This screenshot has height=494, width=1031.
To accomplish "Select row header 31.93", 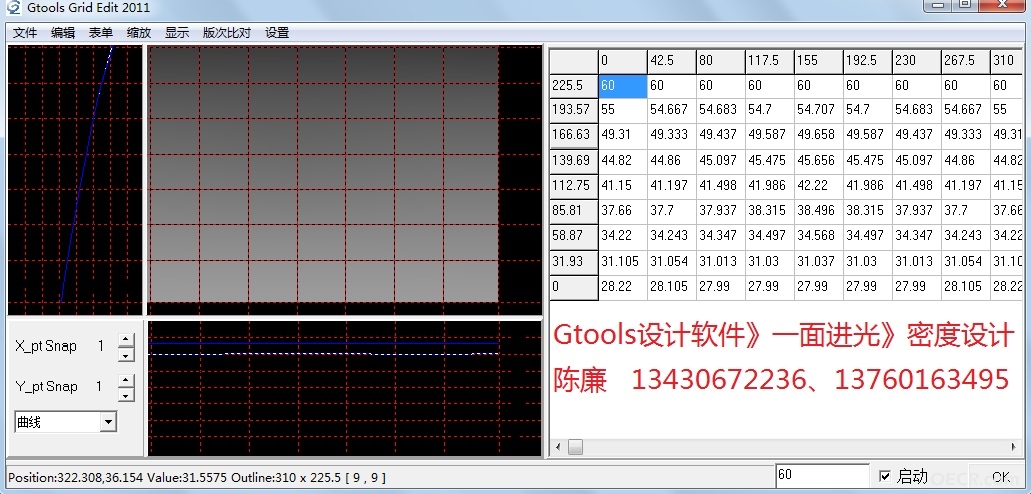I will (574, 262).
